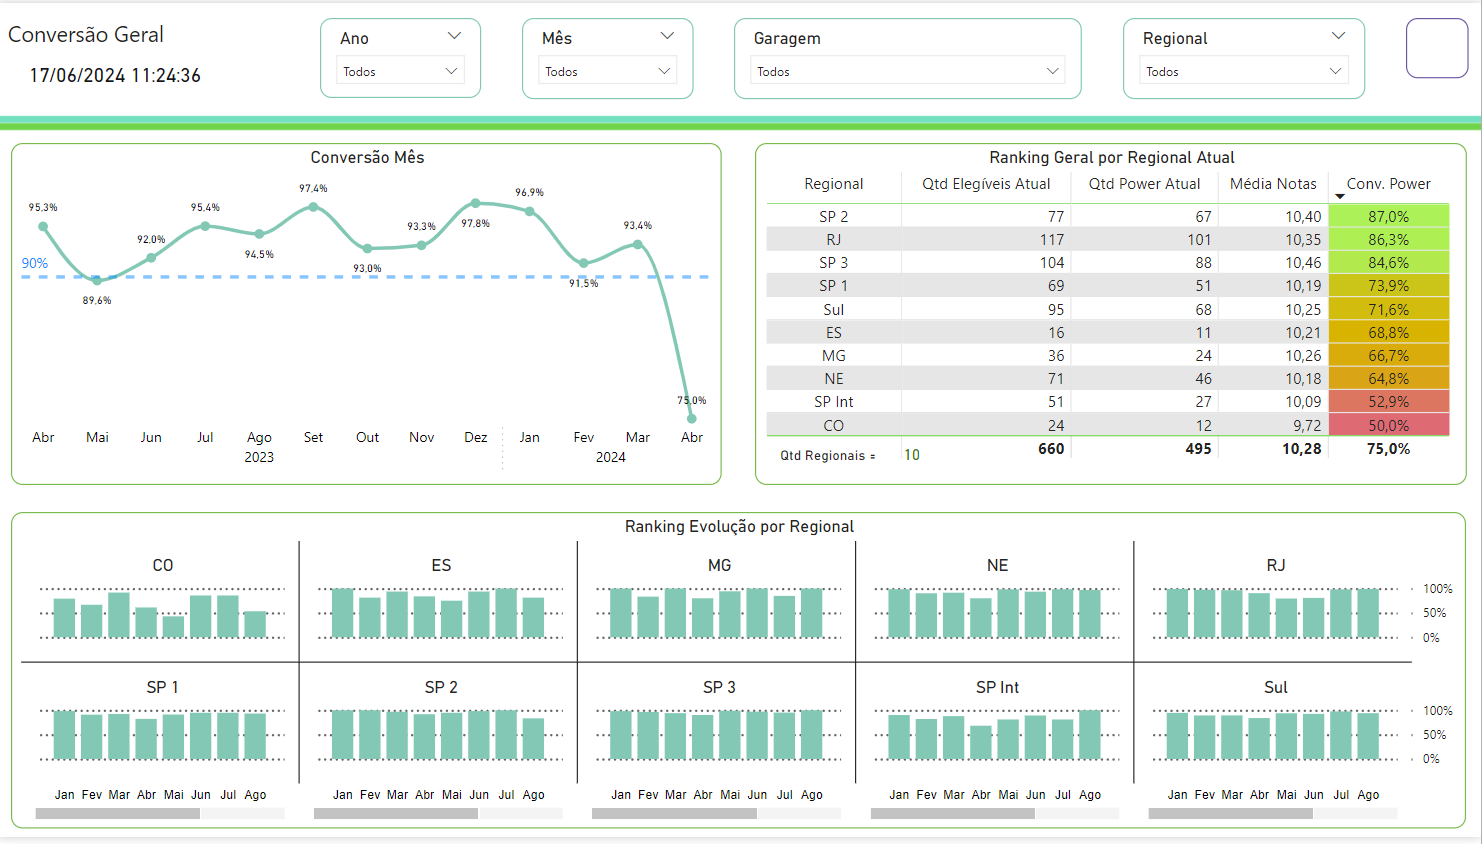The width and height of the screenshot is (1482, 844).
Task: Click the horizontal scrollbar below the SP 1 chart
Action: (118, 814)
